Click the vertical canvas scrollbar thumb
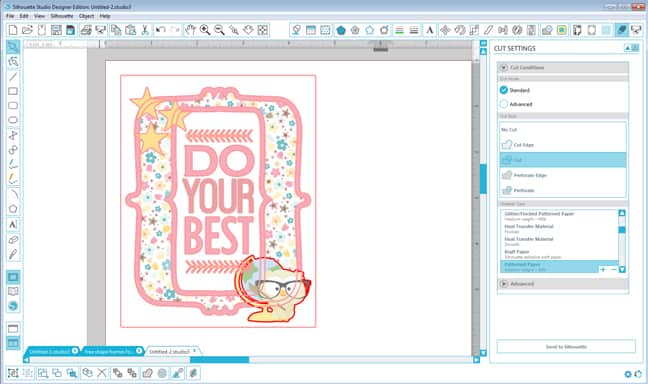This screenshot has height=384, width=648. [x=483, y=179]
